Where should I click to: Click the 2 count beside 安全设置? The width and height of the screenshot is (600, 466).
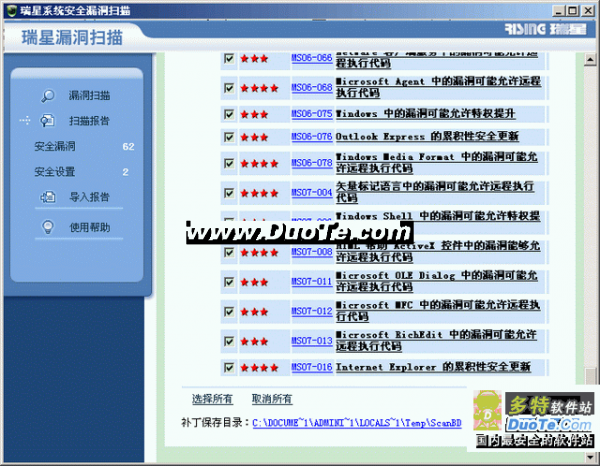(x=126, y=172)
